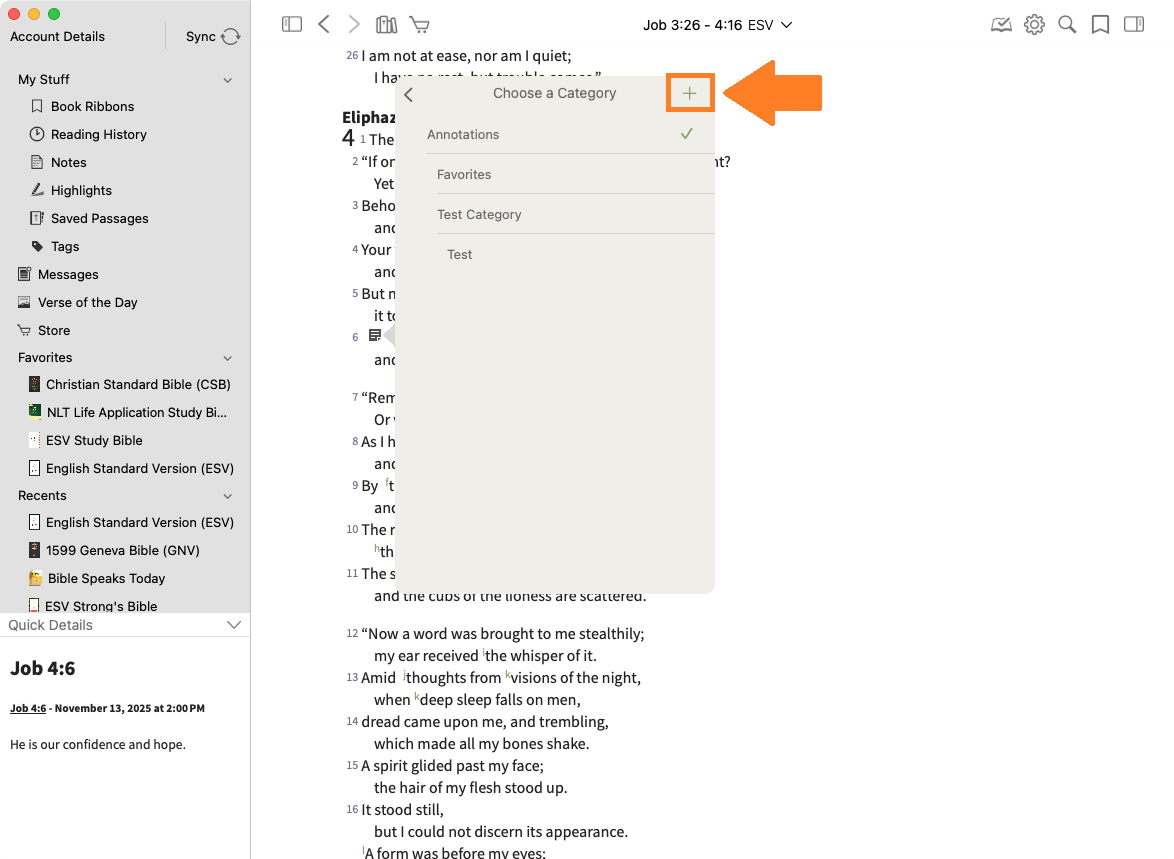Go back in the category popover

coord(409,94)
